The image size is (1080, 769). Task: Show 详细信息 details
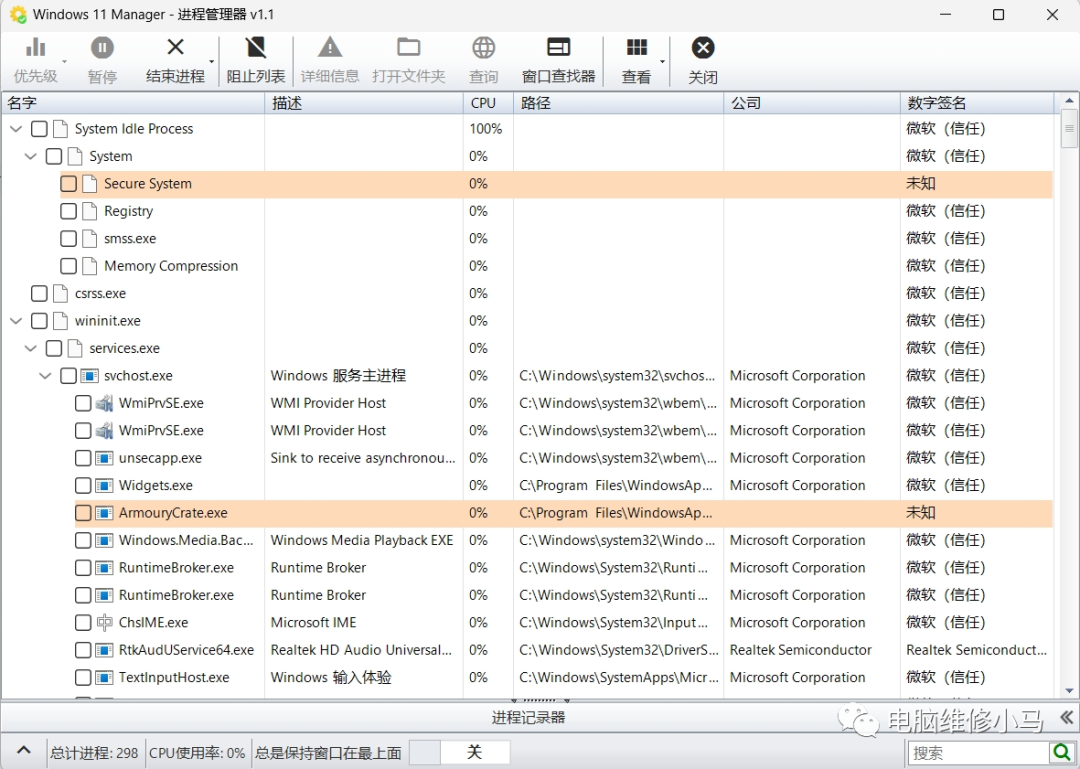330,61
